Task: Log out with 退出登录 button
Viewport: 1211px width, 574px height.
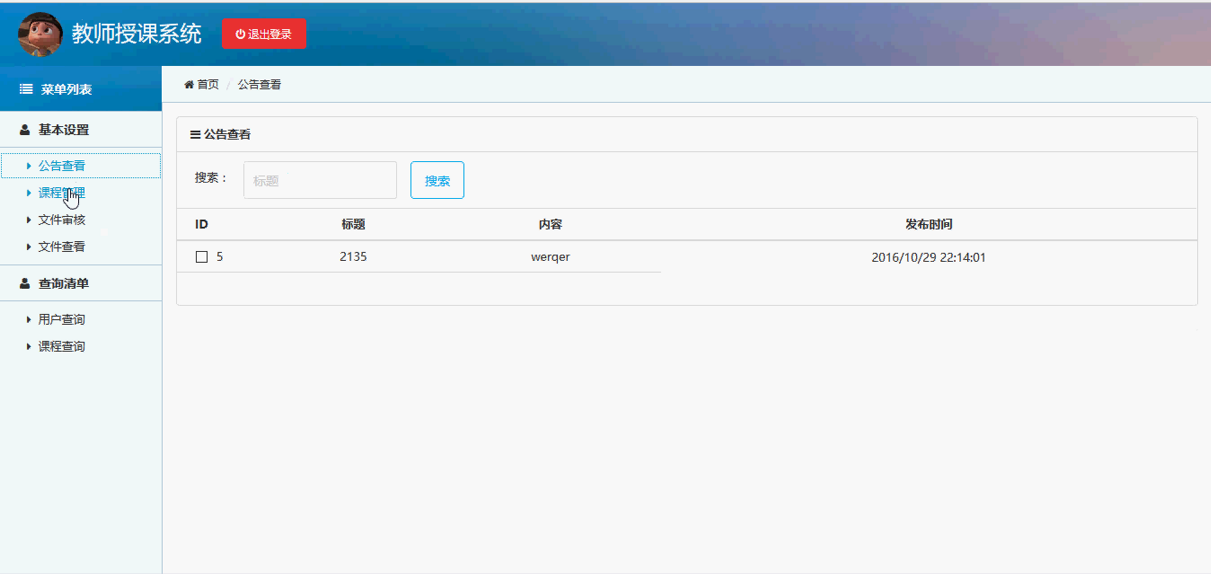Action: (264, 34)
